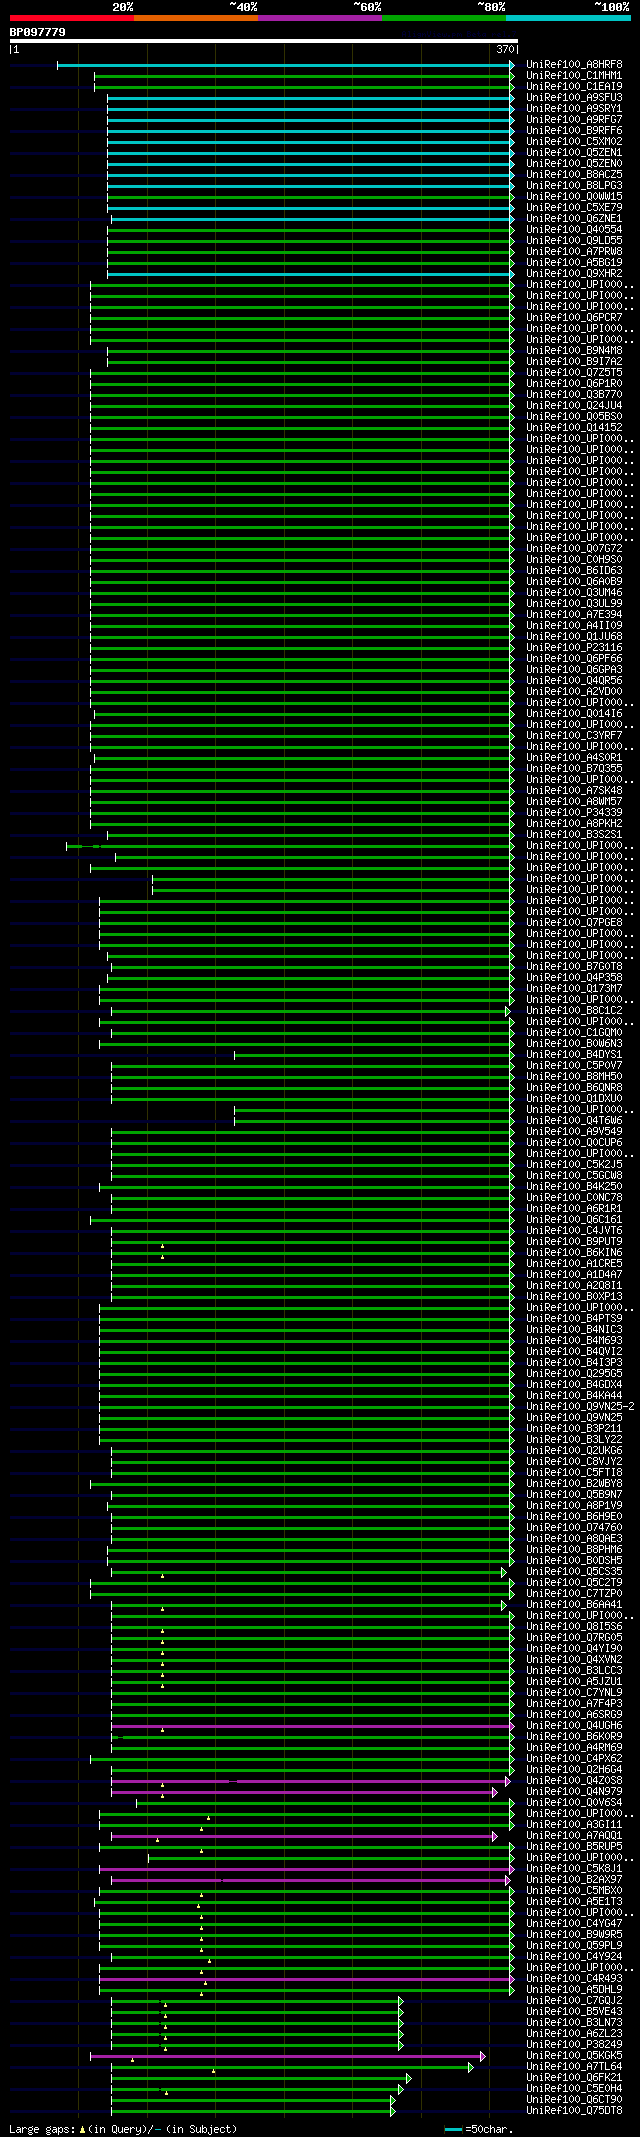The width and height of the screenshot is (640, 2137).
Task: Click UniRef100_B8LPG3 label
Action: pos(574,186)
